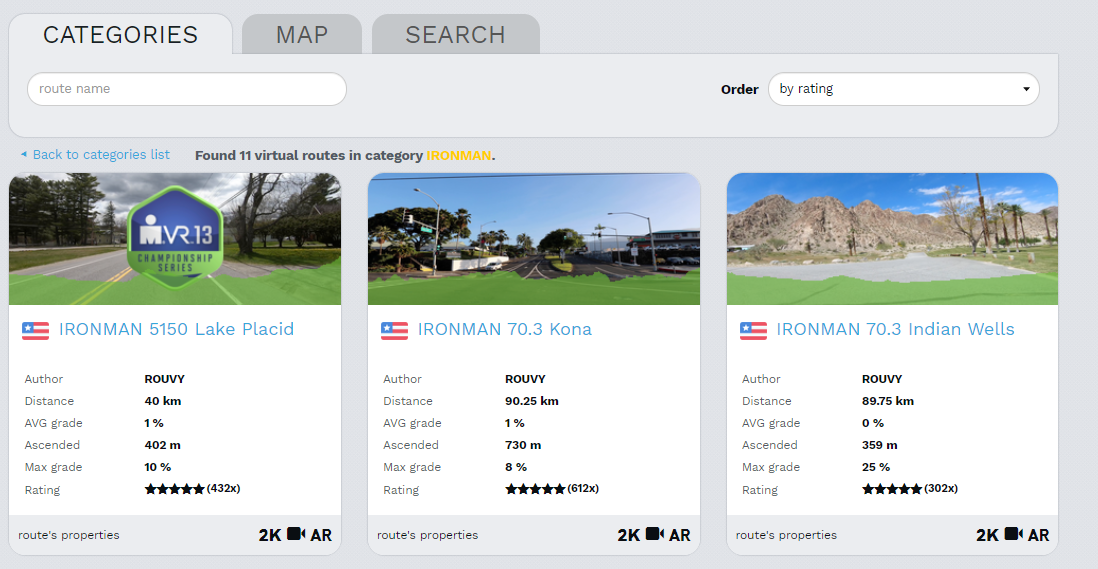This screenshot has height=569, width=1098.
Task: Click the ROUVY author on Kona card
Action: tap(525, 379)
